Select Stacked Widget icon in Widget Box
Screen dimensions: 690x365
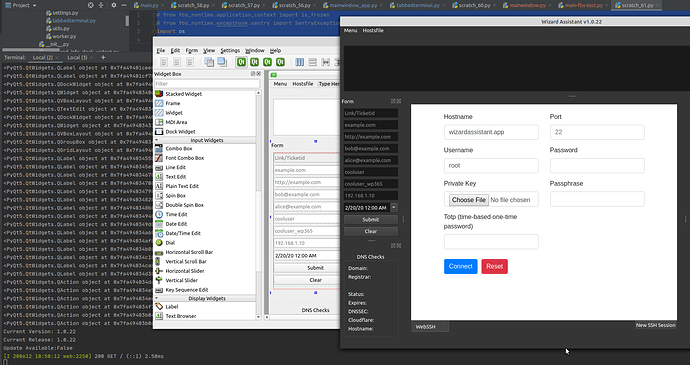coord(159,94)
